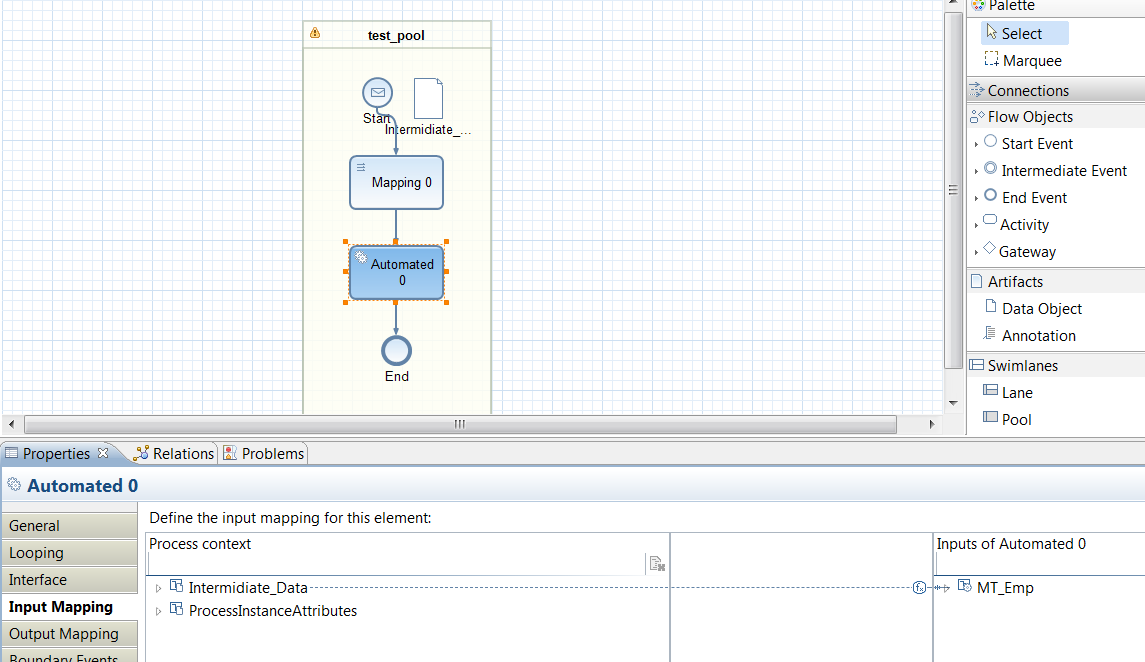Open the Output Mapping section
This screenshot has width=1145, height=662.
(69, 634)
